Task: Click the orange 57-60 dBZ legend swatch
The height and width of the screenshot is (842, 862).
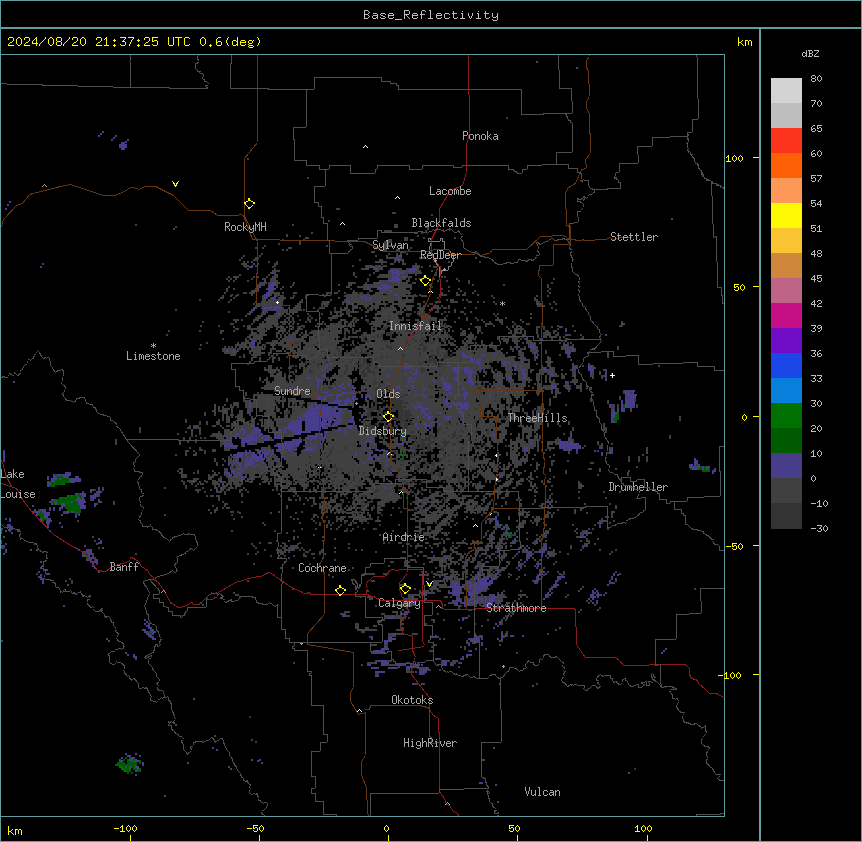Action: (x=786, y=165)
